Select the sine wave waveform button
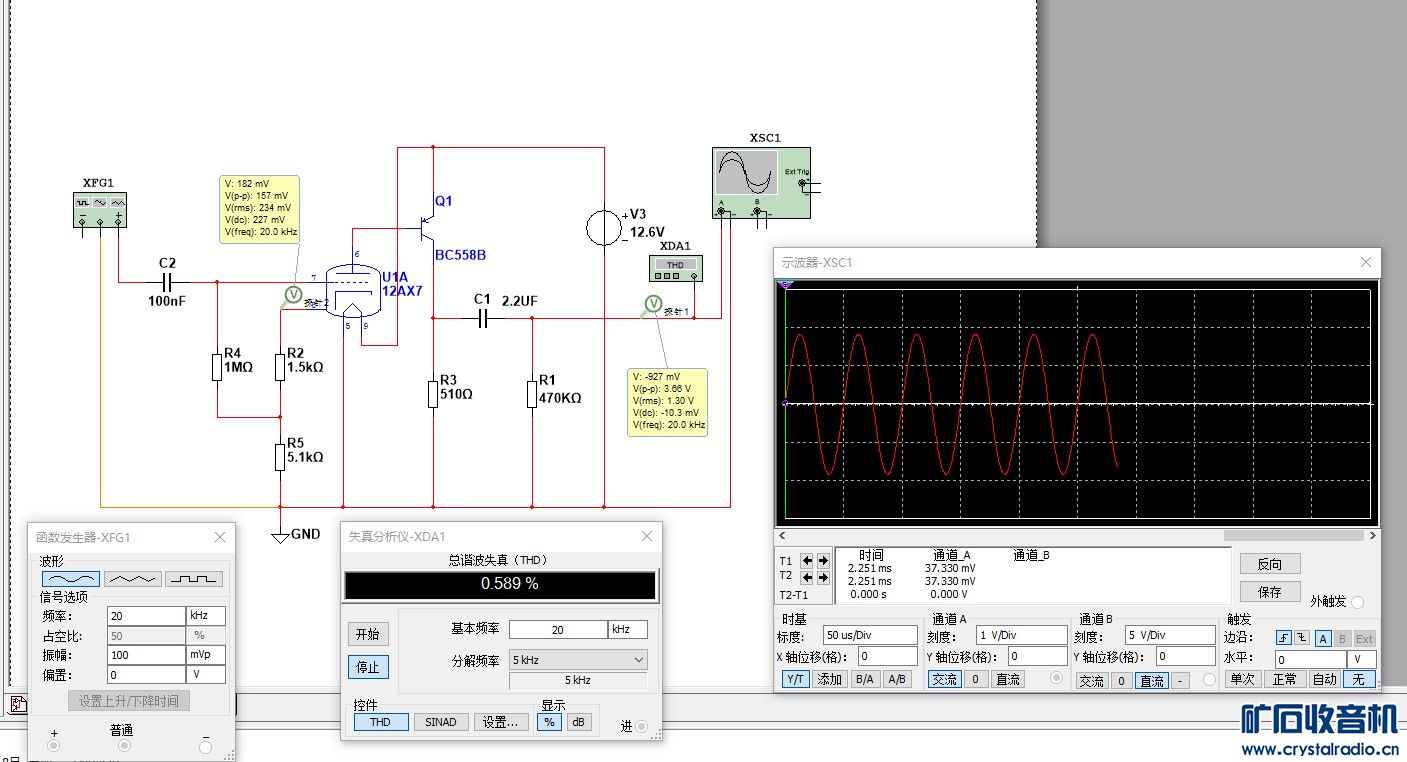This screenshot has height=762, width=1407. coord(70,579)
